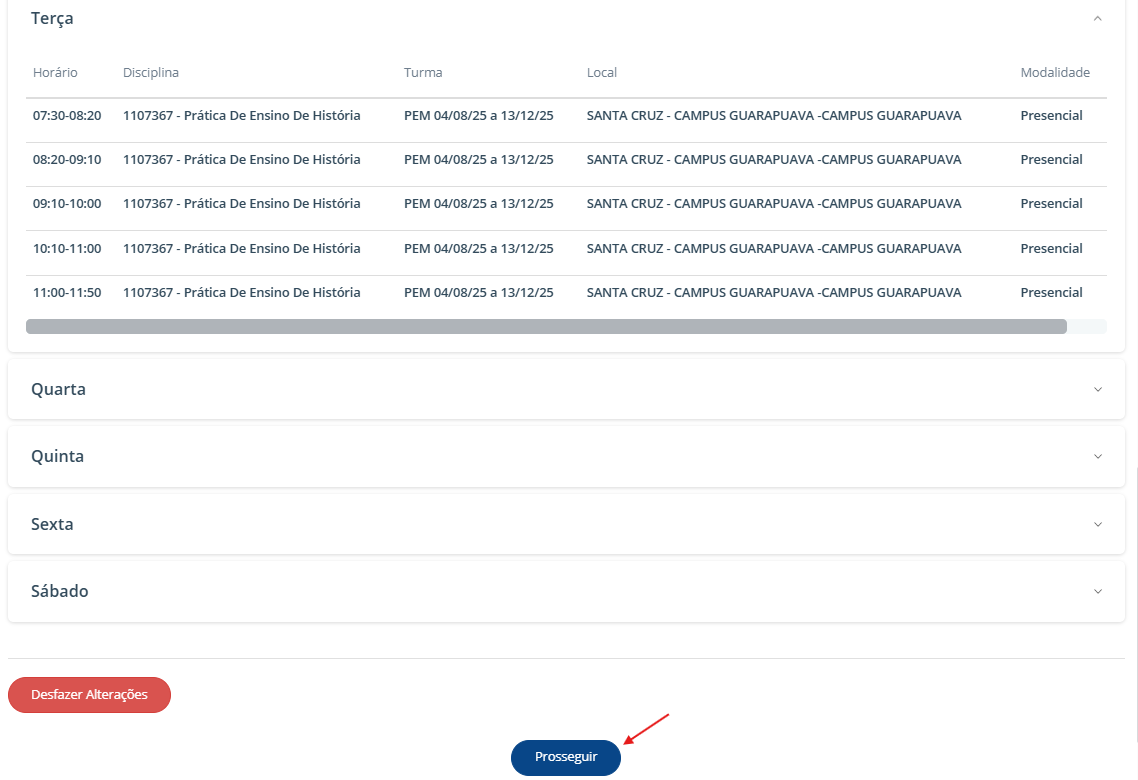Click the table's horizontal scrollbar

coord(546,326)
